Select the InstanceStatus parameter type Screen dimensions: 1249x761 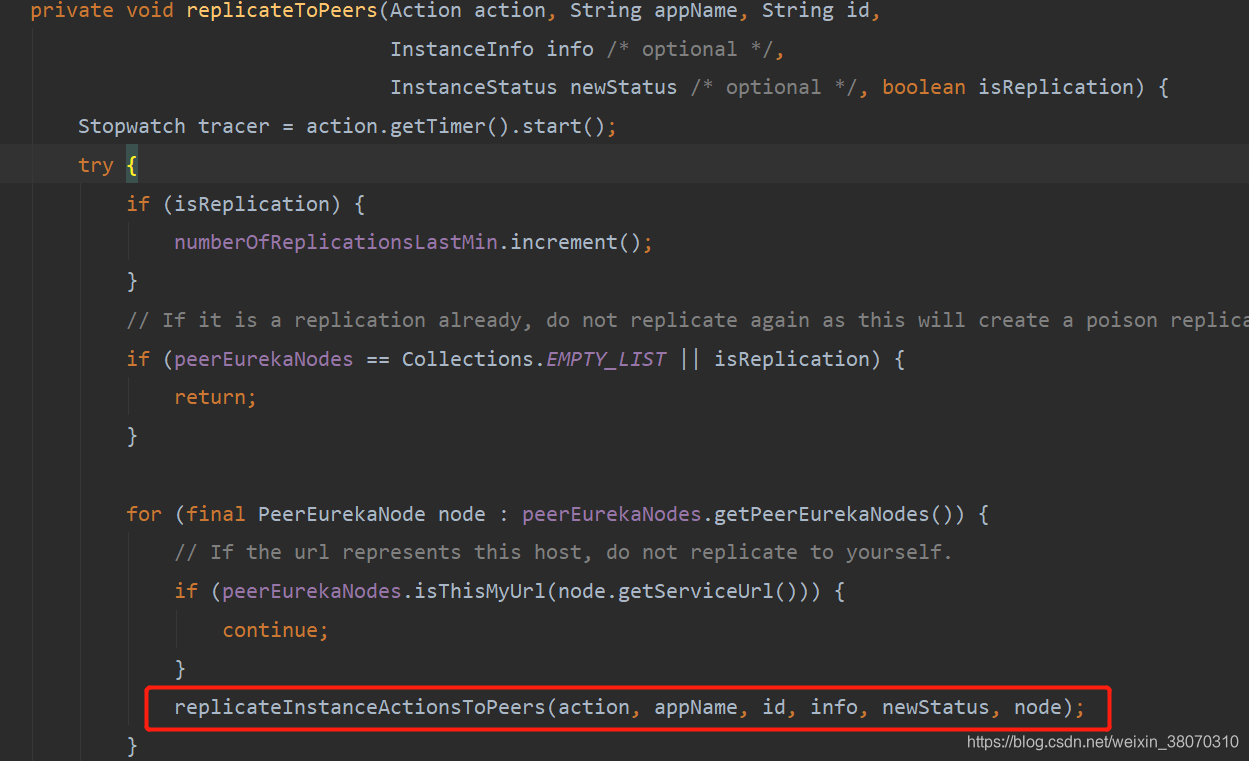[x=474, y=87]
